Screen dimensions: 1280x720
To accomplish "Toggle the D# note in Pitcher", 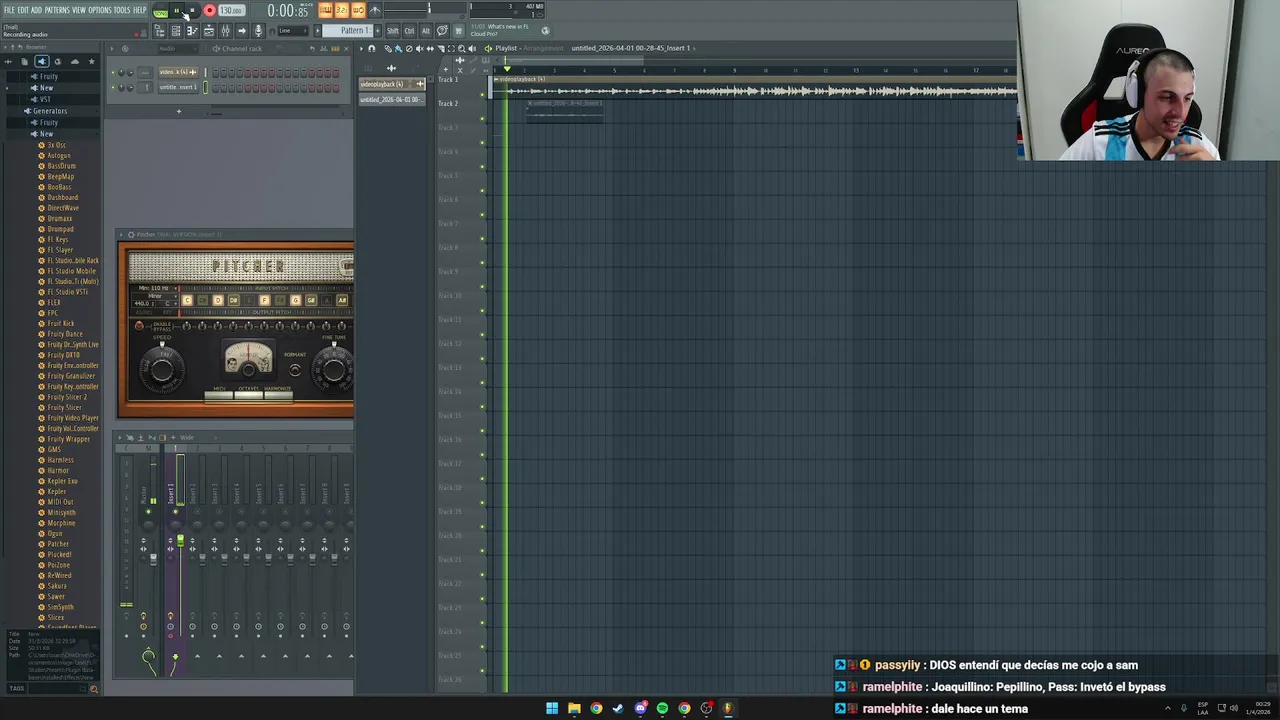I will [x=233, y=300].
